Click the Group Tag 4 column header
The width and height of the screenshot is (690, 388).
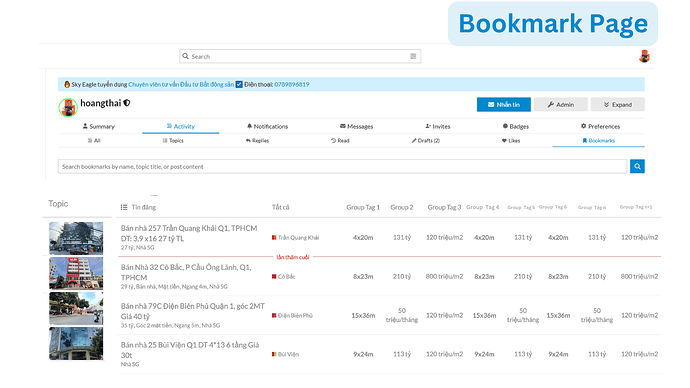pyautogui.click(x=483, y=207)
